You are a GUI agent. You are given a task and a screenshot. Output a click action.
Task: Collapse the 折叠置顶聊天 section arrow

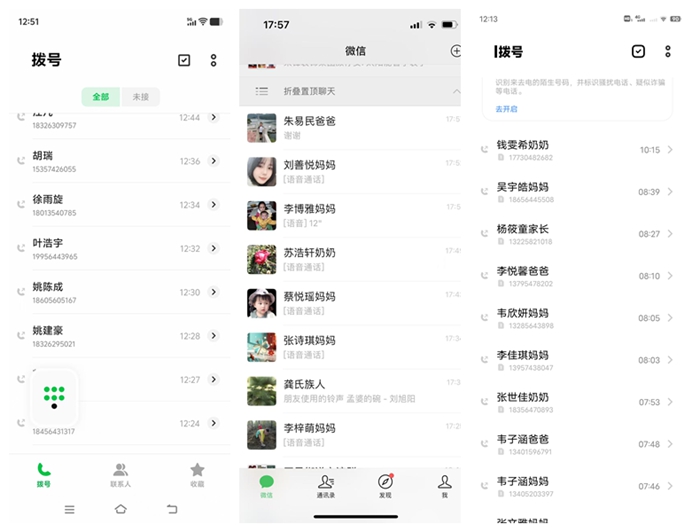[456, 91]
